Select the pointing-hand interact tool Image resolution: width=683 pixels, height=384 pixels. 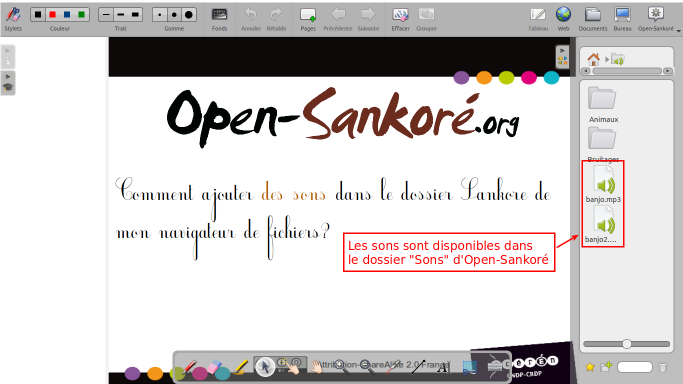tap(291, 367)
